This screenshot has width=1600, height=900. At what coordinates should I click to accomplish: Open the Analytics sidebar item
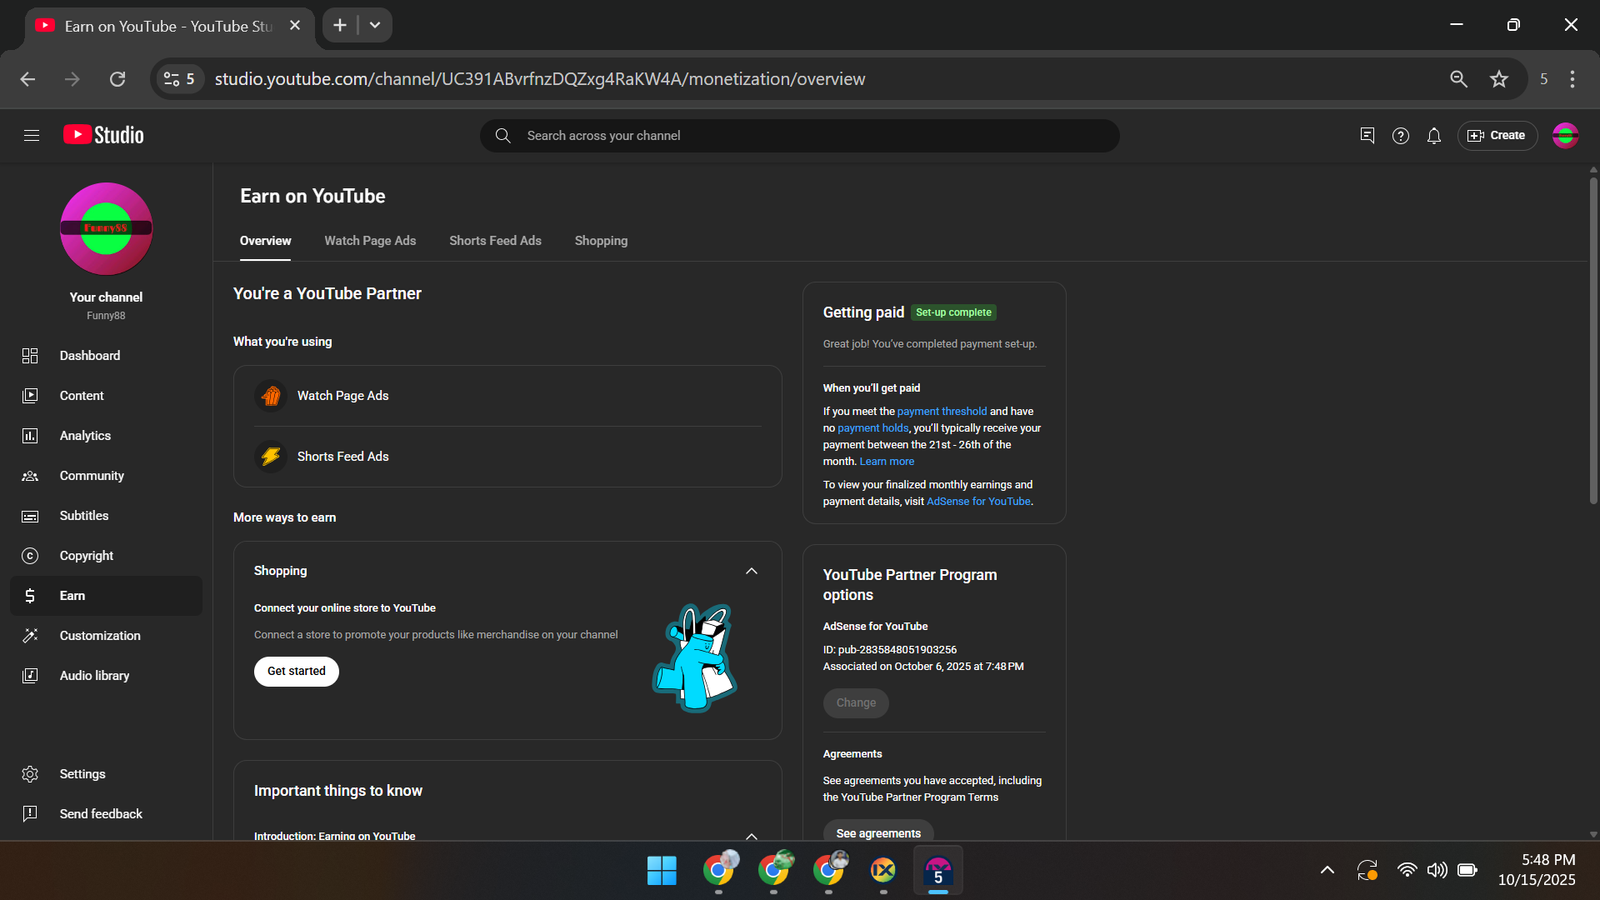85,436
